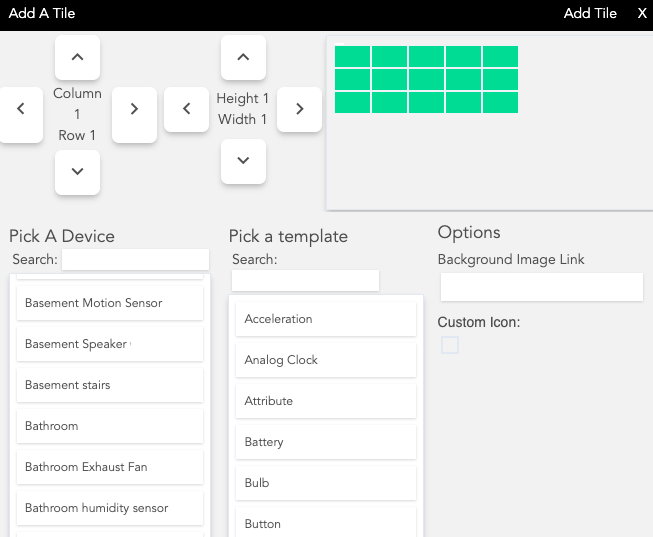
Task: Close the Add A Tile dialog
Action: [x=642, y=13]
